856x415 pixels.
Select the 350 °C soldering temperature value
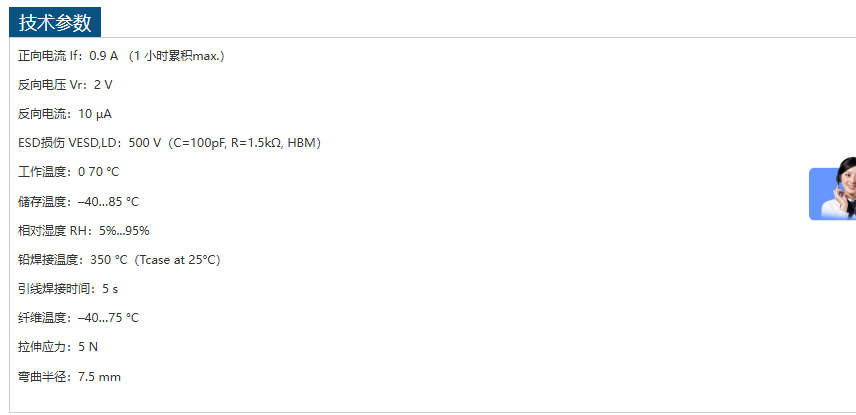(x=109, y=260)
